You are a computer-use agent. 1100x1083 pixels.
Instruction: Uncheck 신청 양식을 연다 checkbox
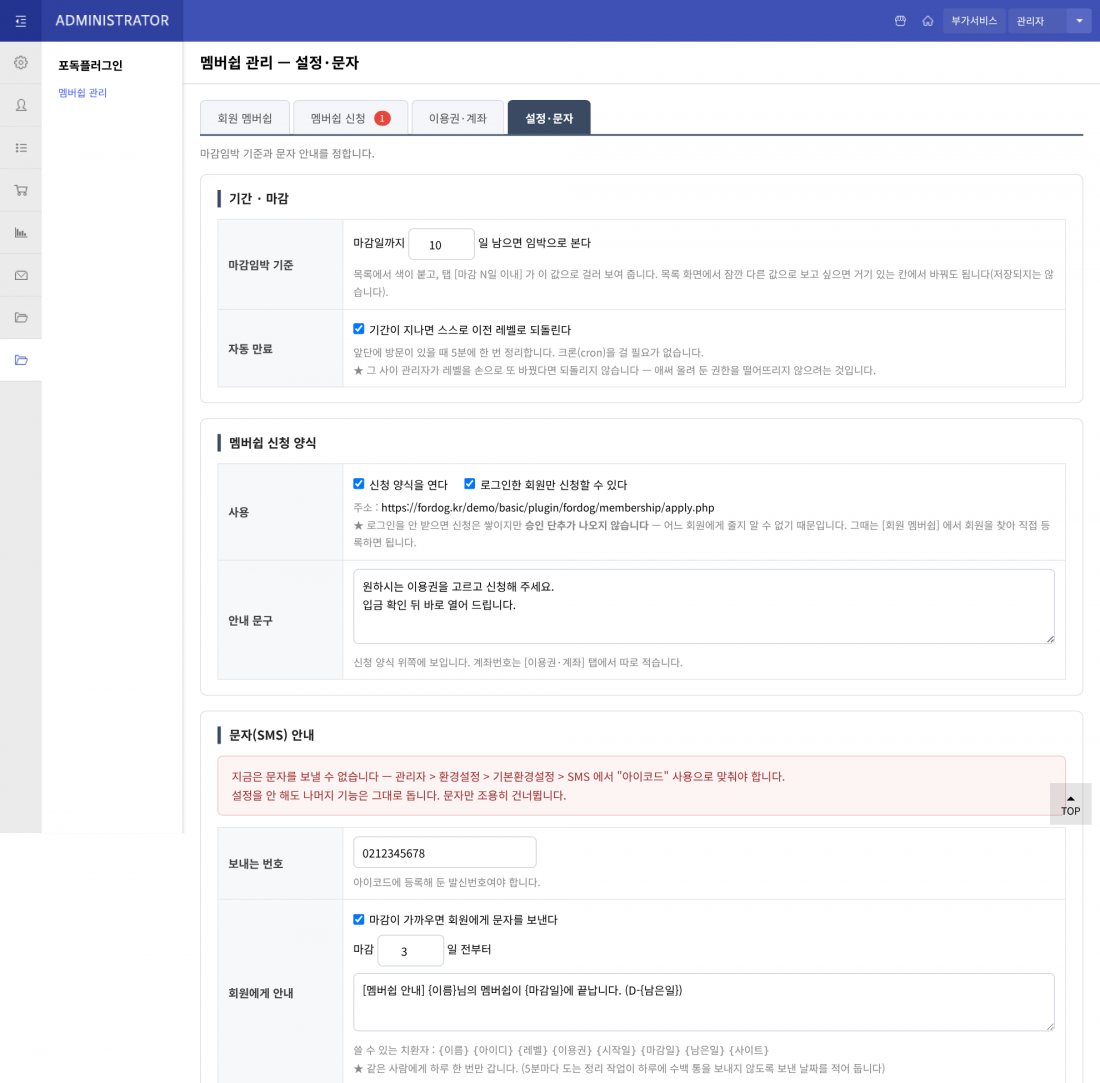(x=358, y=484)
